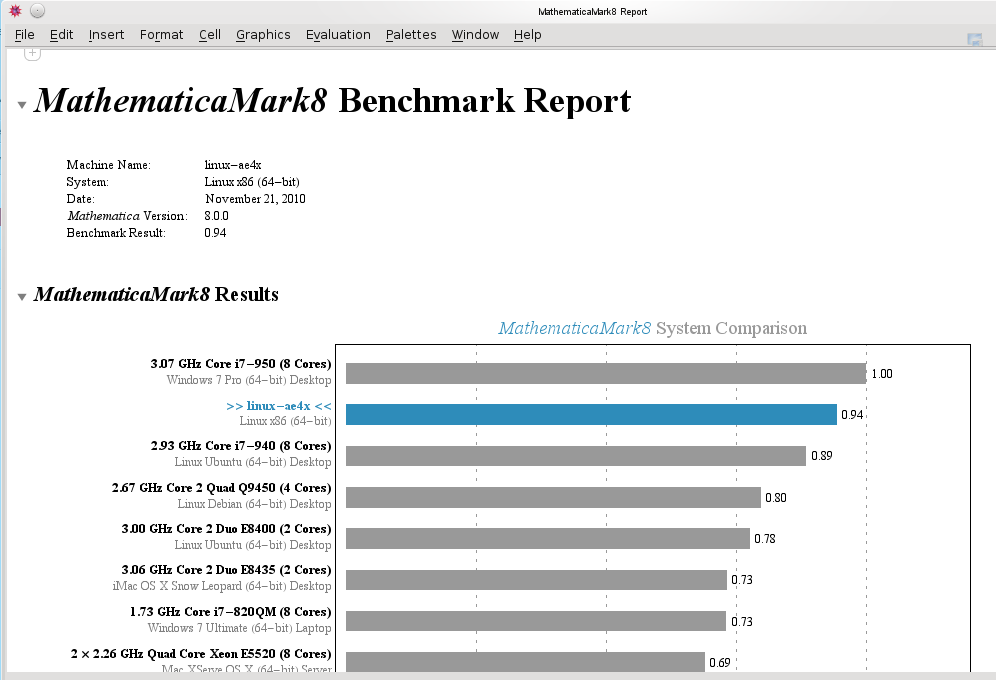
Task: Collapse the MathematicaMark8 Results section
Action: pyautogui.click(x=22, y=297)
